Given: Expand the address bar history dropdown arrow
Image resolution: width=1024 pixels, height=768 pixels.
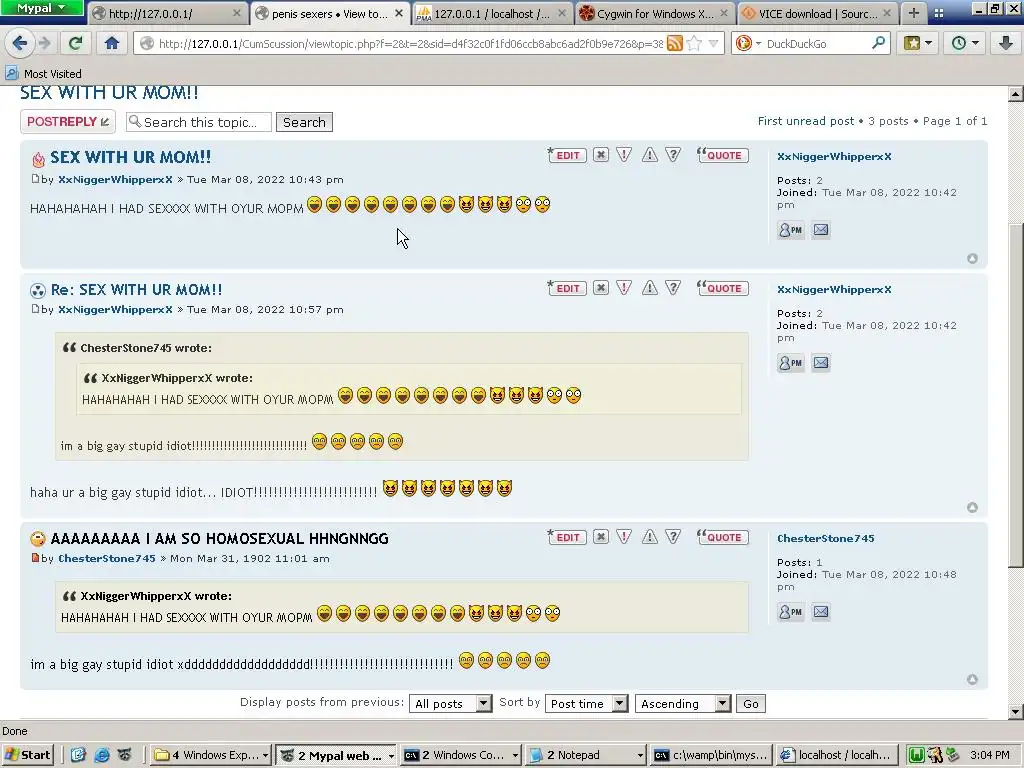Looking at the screenshot, I should click(714, 43).
